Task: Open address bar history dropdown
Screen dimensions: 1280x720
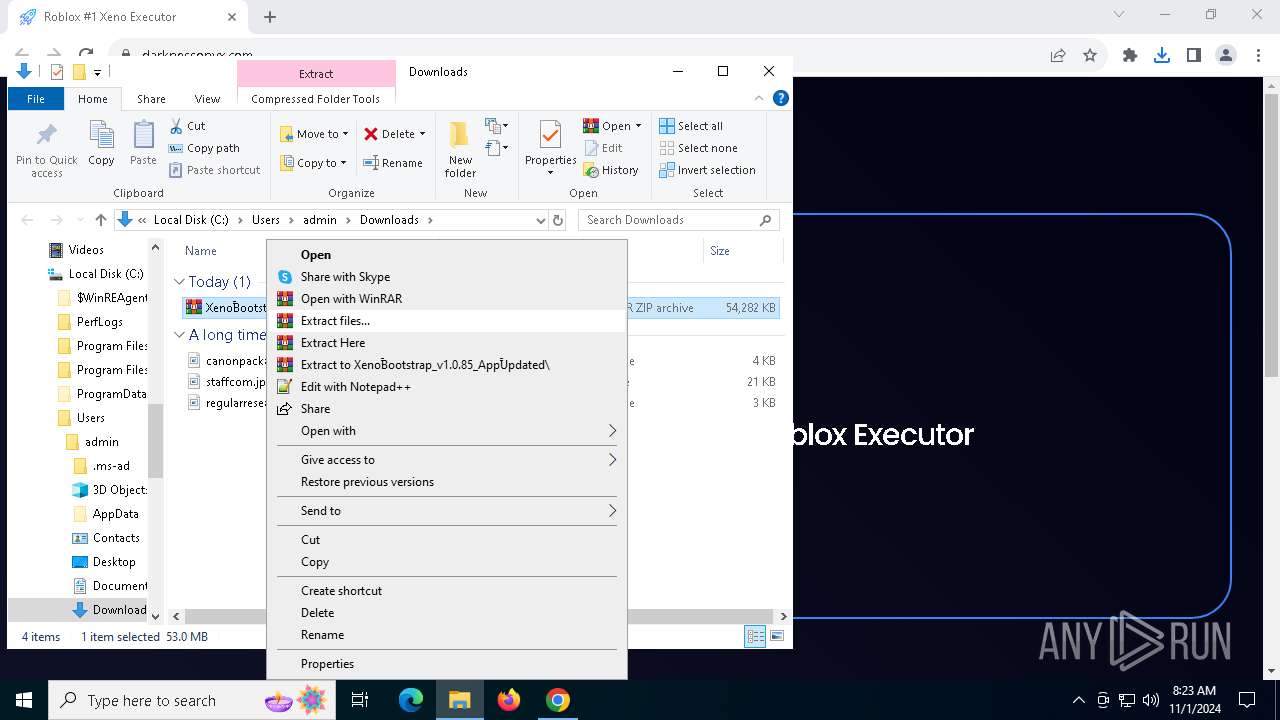Action: point(541,220)
